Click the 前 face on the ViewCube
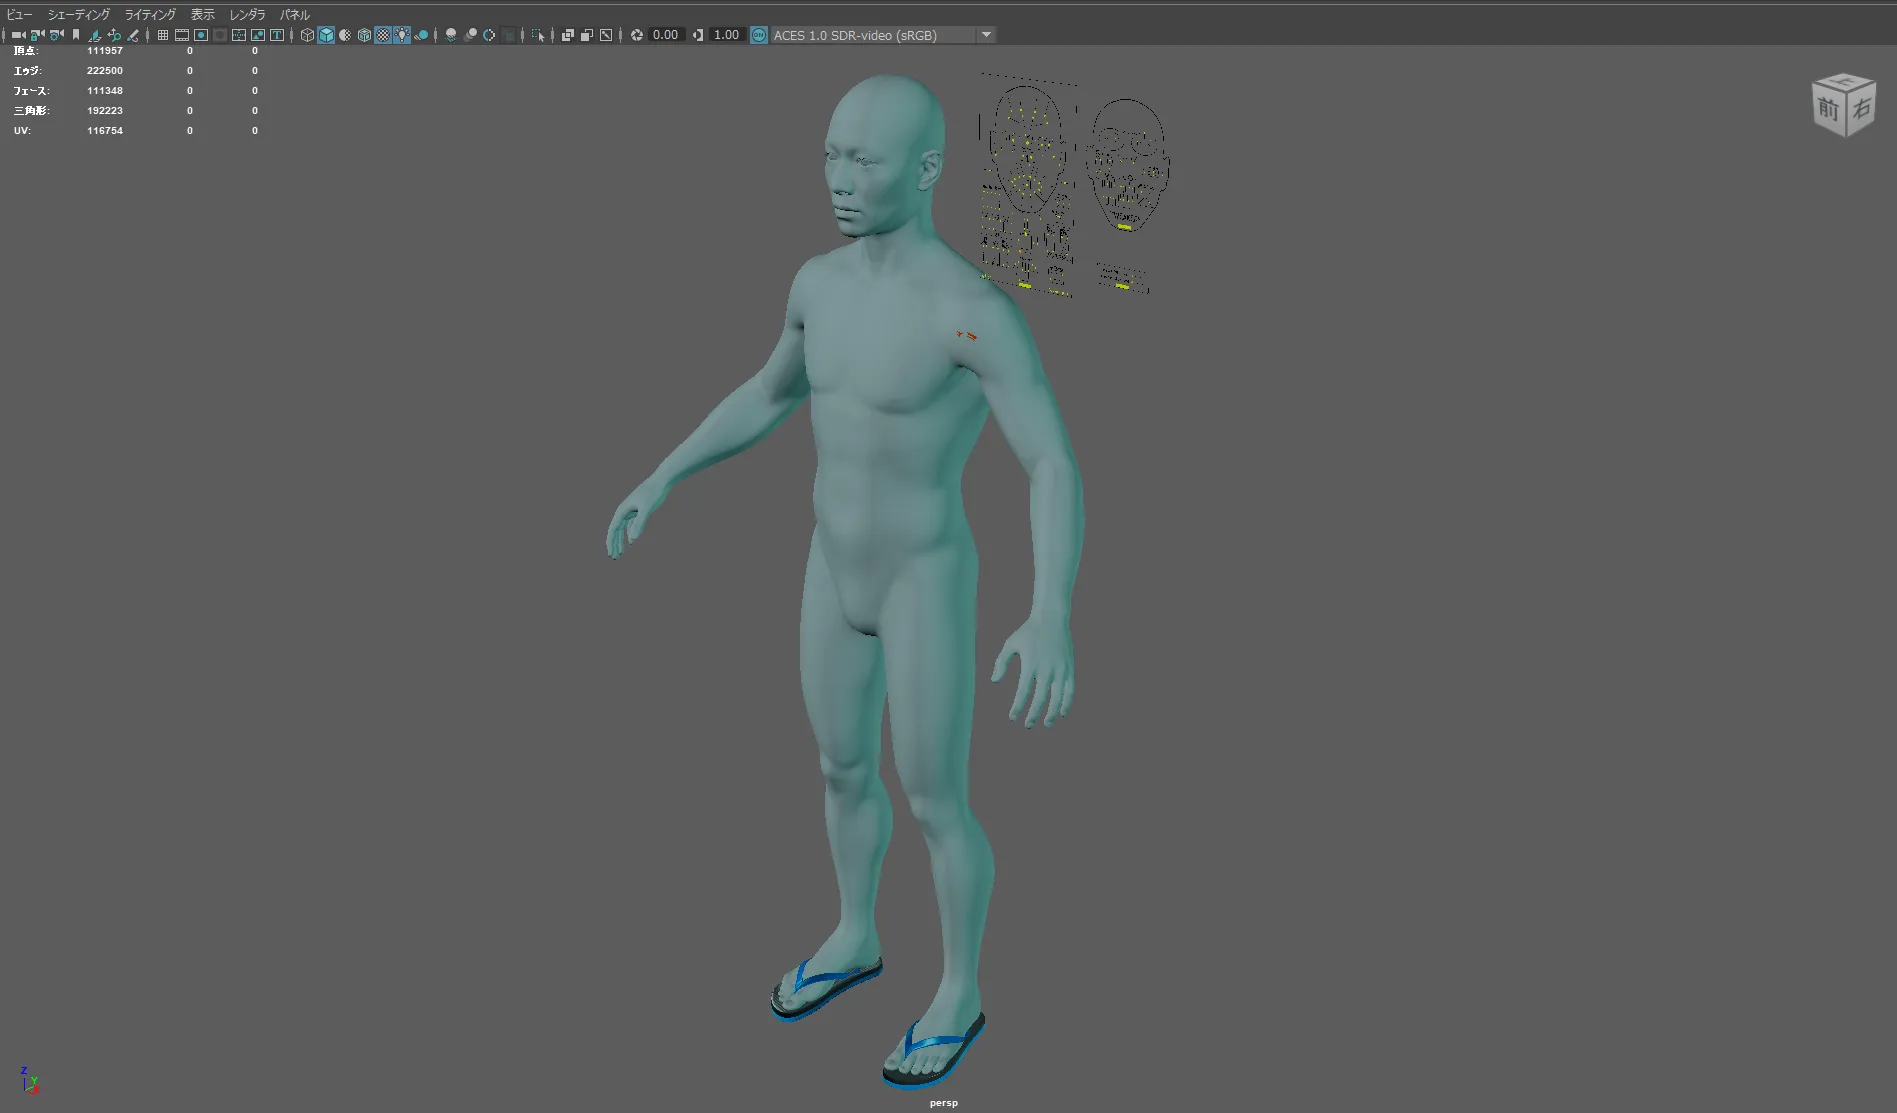This screenshot has width=1897, height=1113. tap(1829, 109)
